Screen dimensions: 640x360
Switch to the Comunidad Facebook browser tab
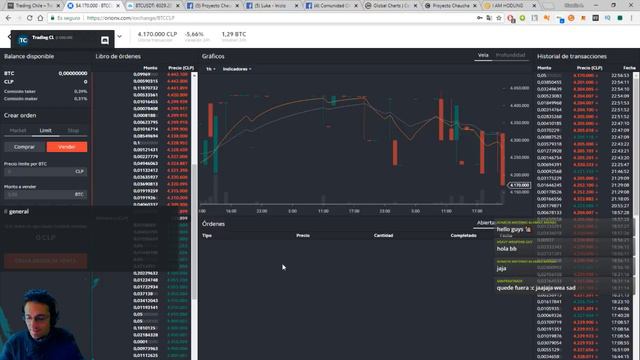click(x=331, y=6)
